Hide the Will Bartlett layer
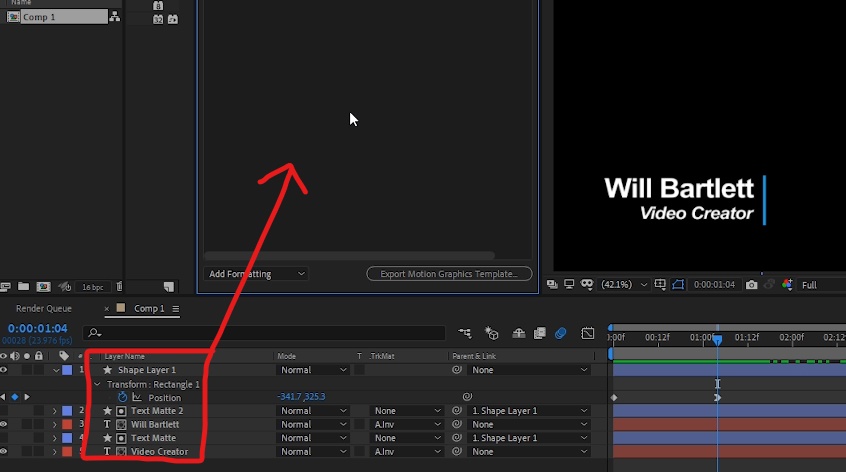 click(x=4, y=424)
